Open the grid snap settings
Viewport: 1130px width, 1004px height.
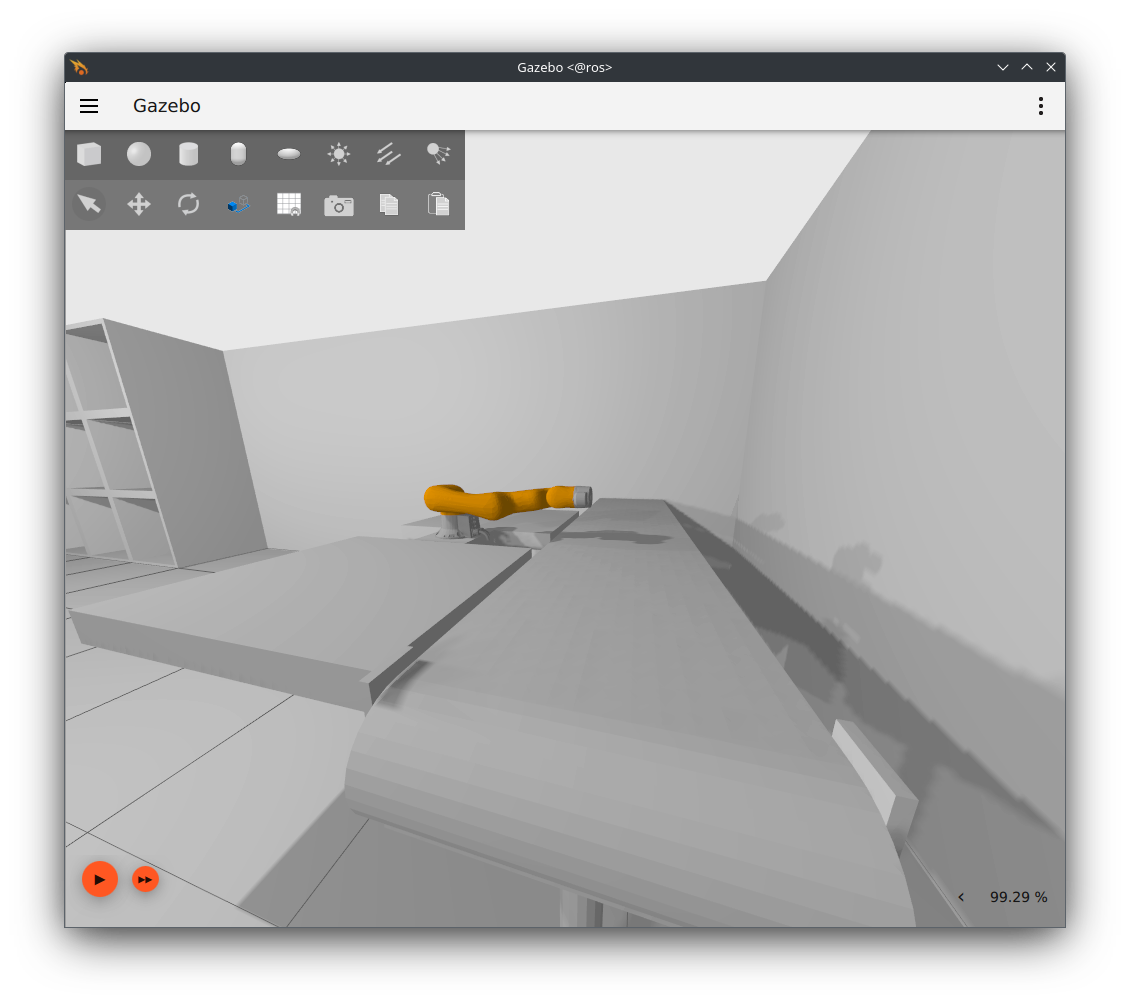click(x=289, y=204)
